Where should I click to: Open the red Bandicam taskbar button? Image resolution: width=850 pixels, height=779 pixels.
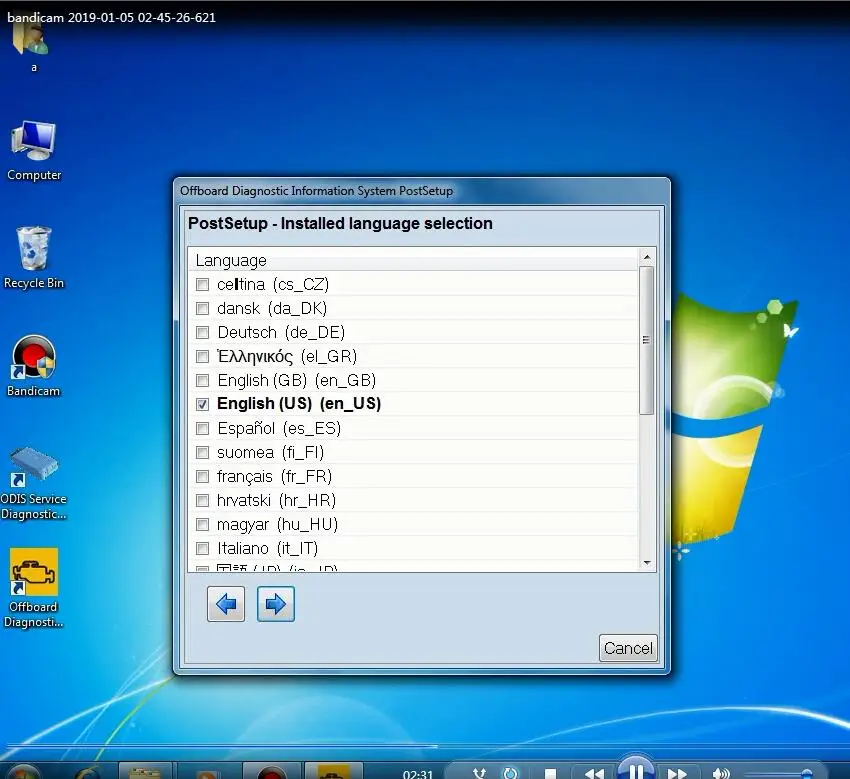(272, 772)
